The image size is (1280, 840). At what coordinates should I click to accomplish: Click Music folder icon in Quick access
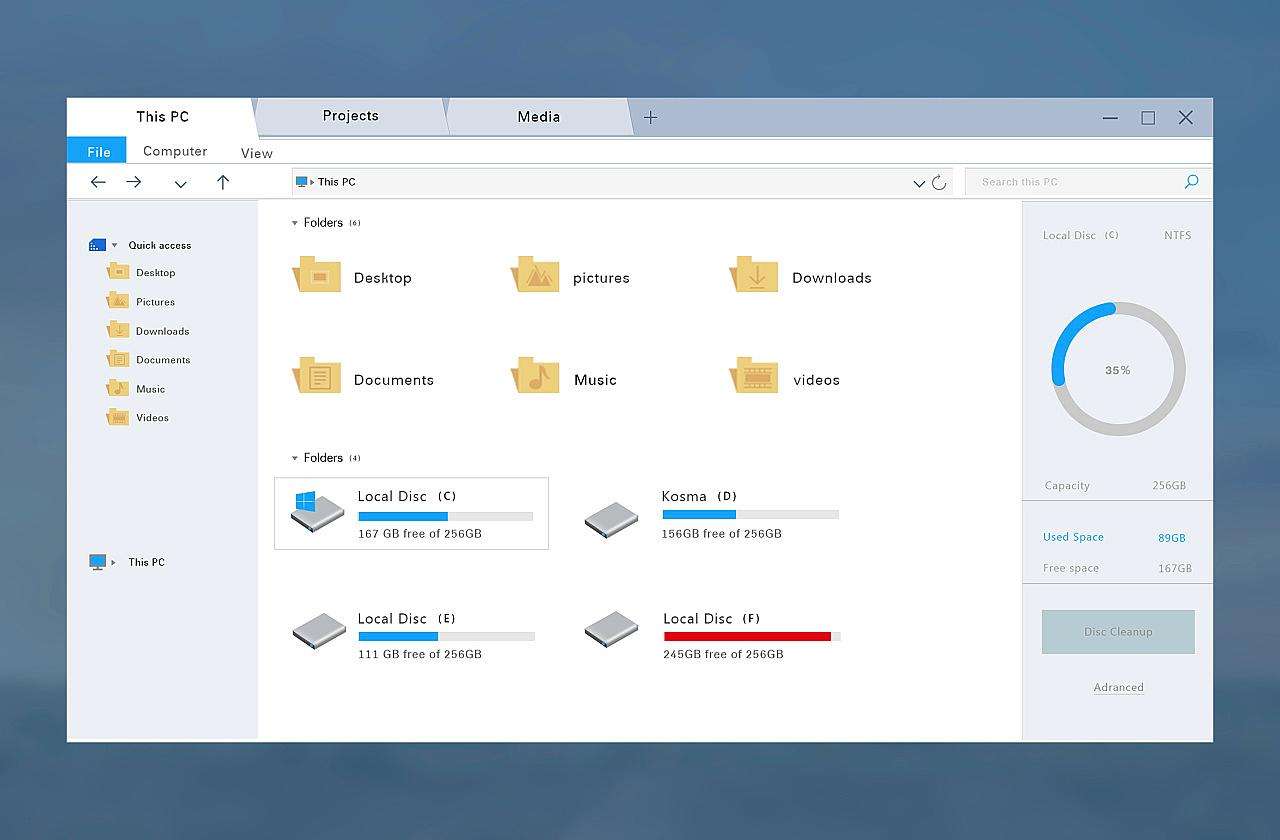click(118, 388)
